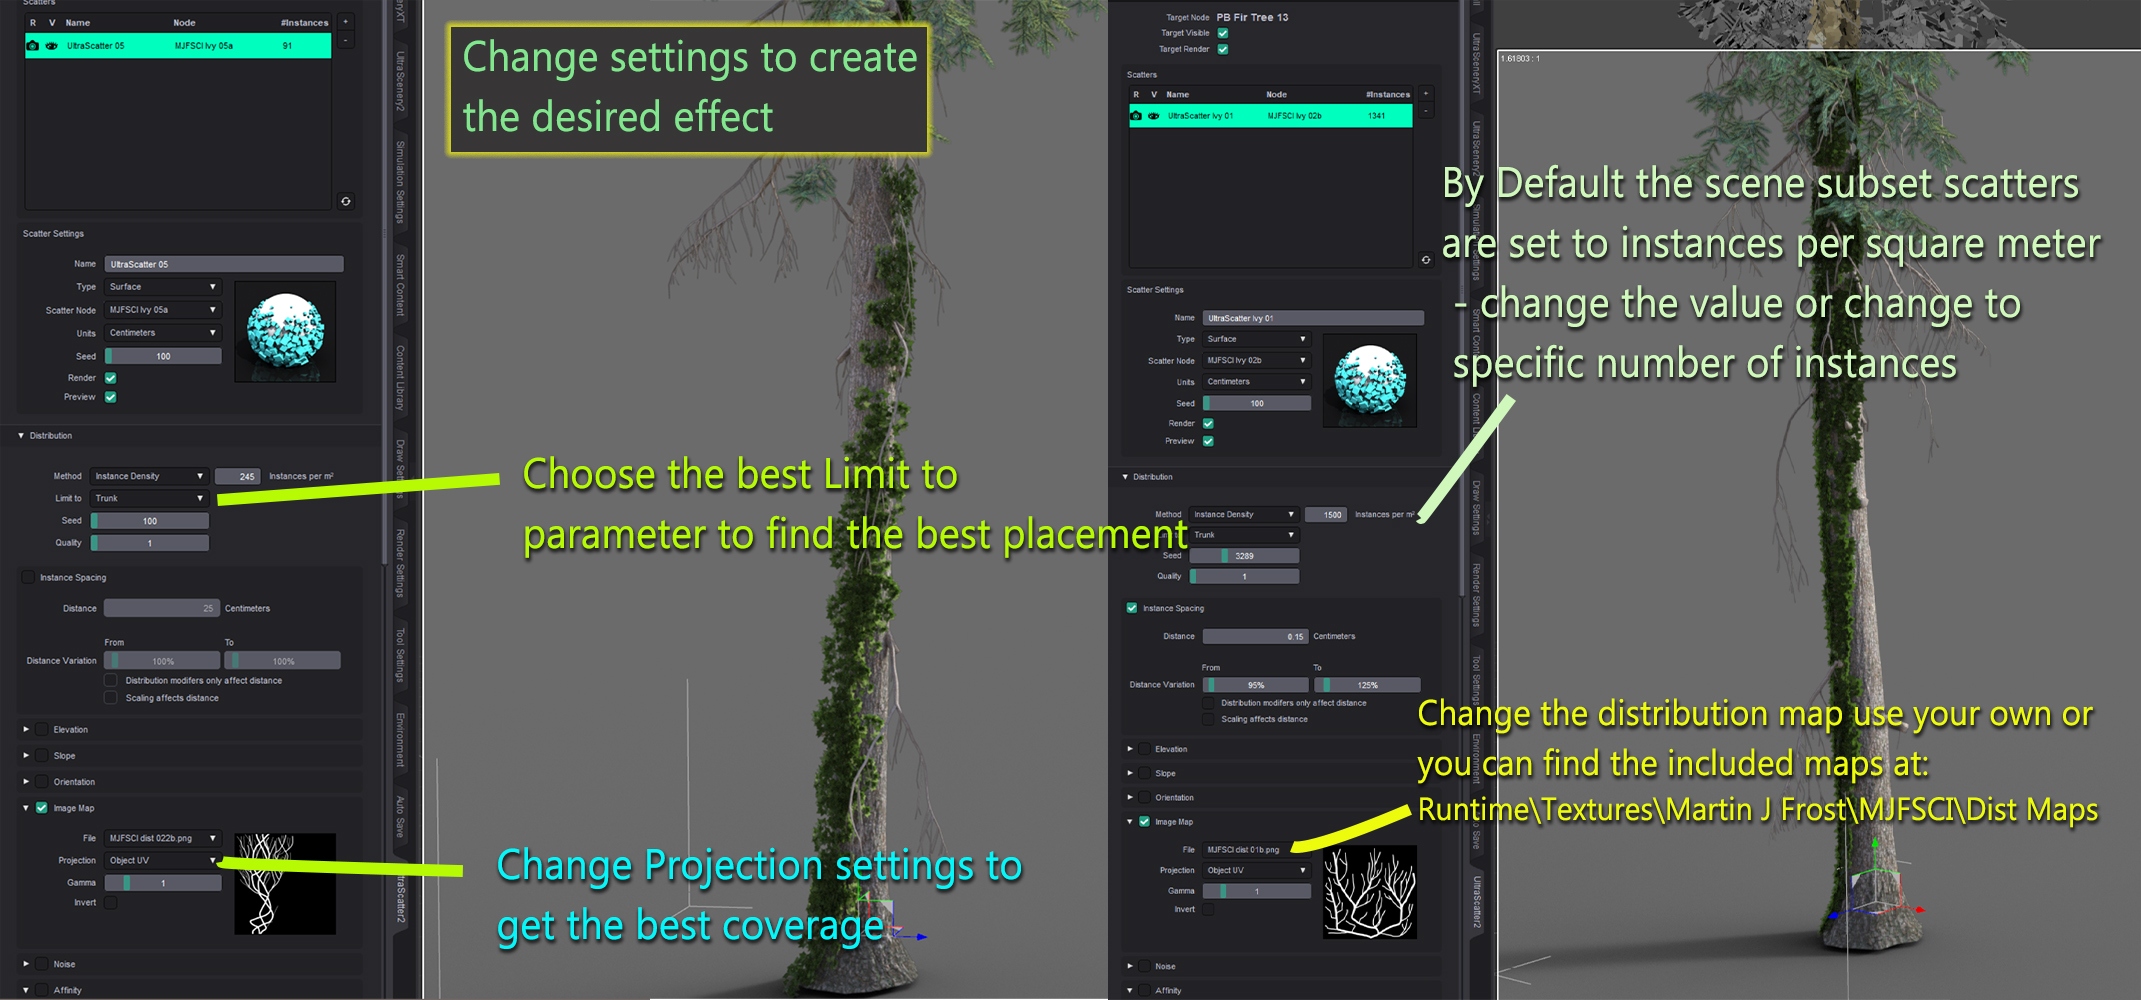Switch to the Simulation Settings side tab in left panel
2141x1000 pixels.
[400, 182]
